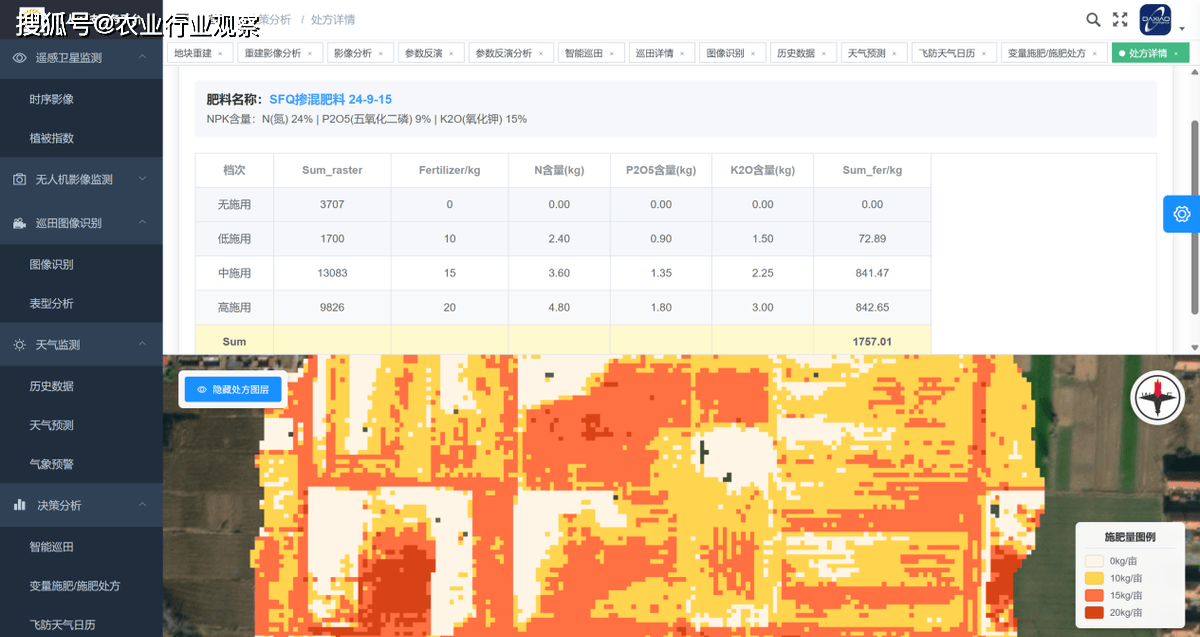Click the camera icon for 无人机影像监测

tap(19, 180)
